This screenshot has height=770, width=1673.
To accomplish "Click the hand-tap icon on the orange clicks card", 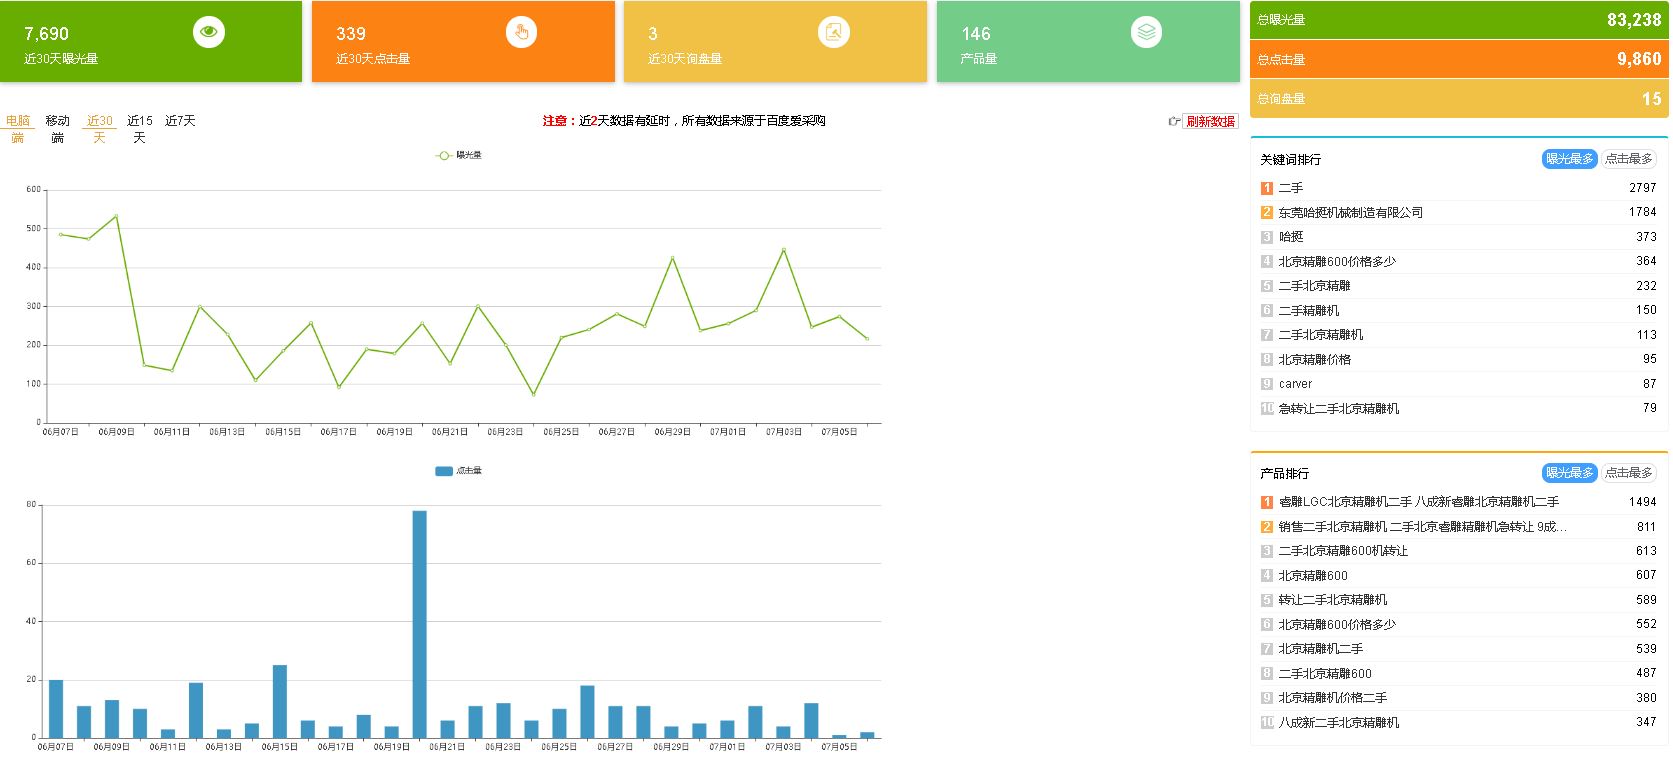I will click(520, 32).
